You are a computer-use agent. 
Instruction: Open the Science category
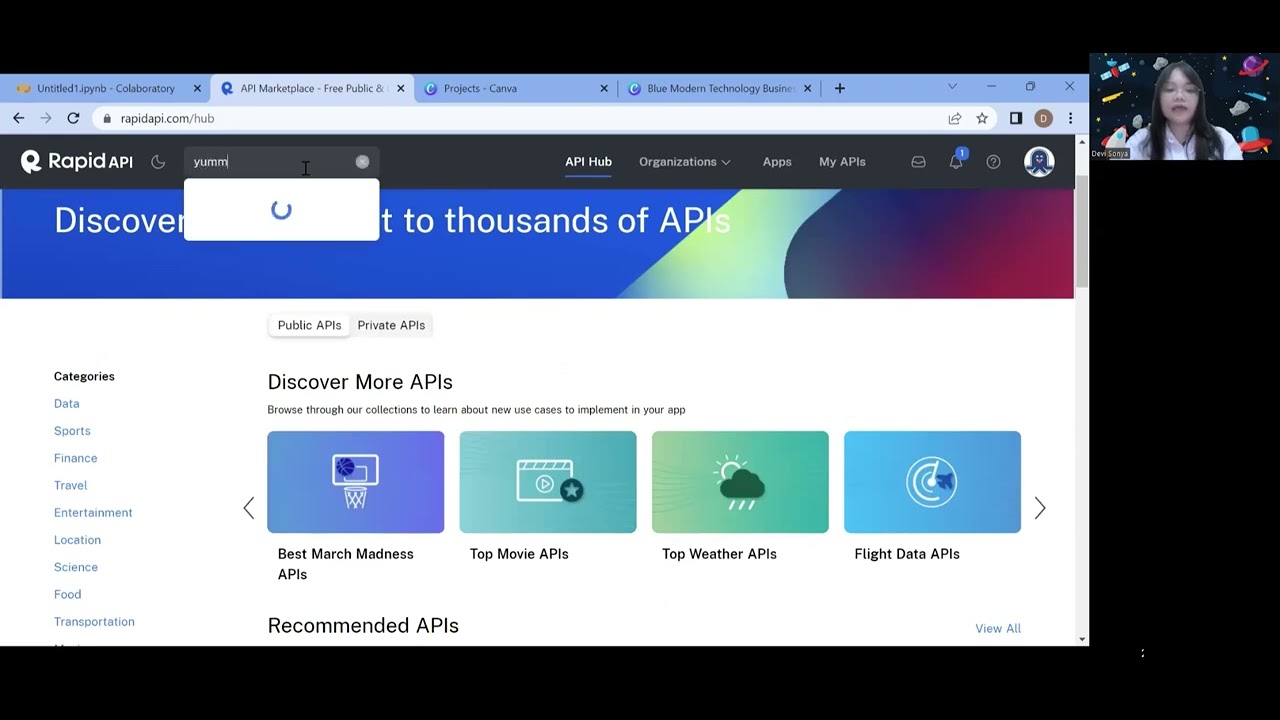click(76, 567)
